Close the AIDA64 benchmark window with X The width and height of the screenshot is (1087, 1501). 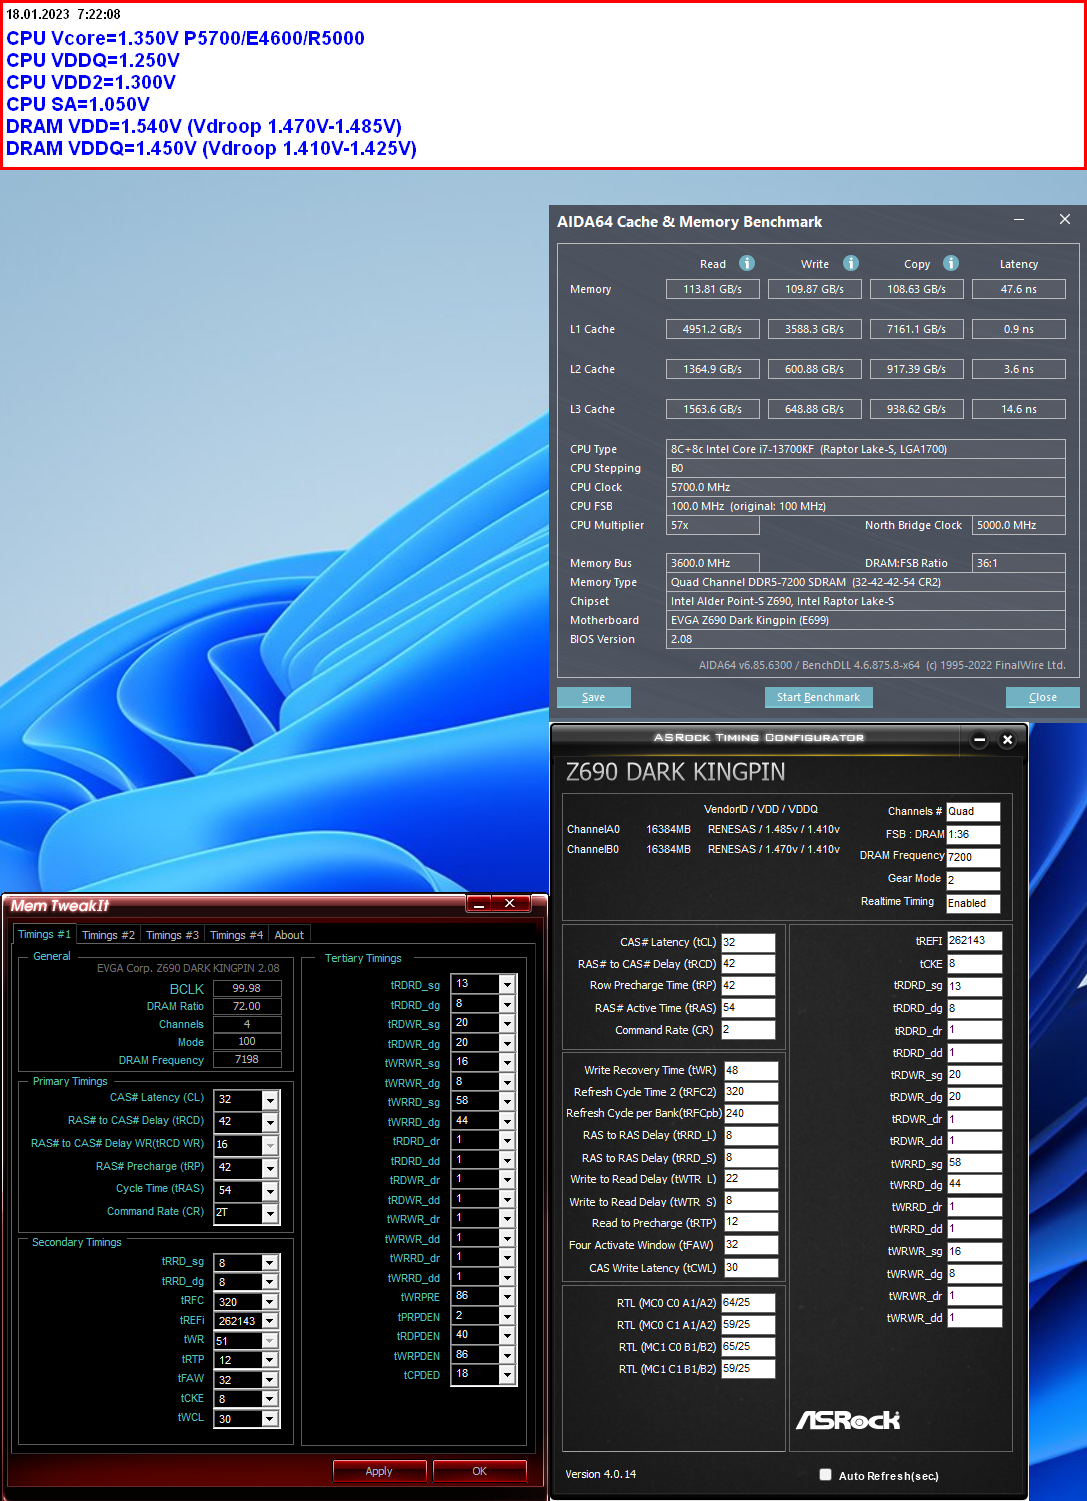coord(1065,220)
